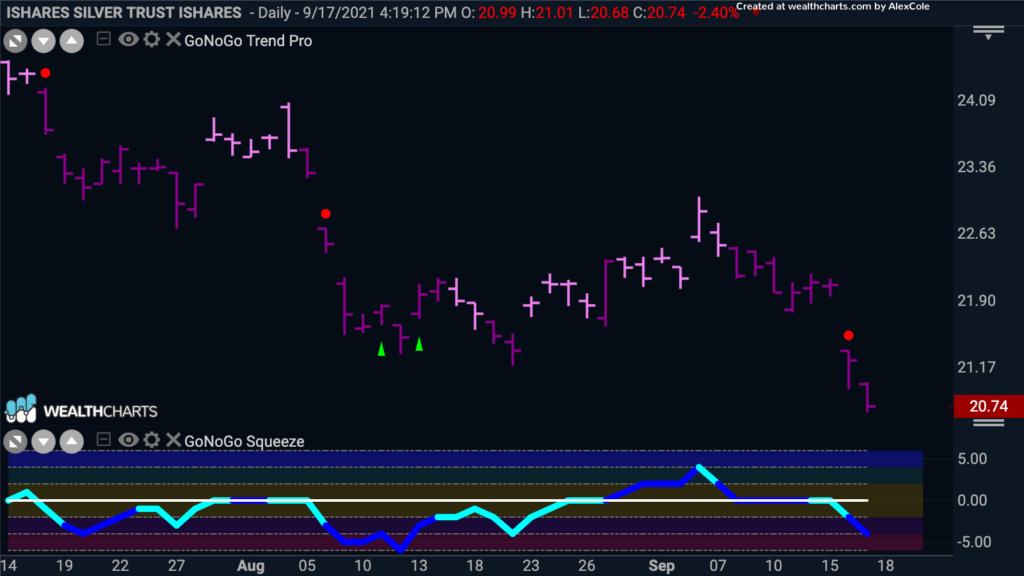Toggle GoNoGo Trend Pro visibility eye
The height and width of the screenshot is (576, 1024).
pos(128,39)
